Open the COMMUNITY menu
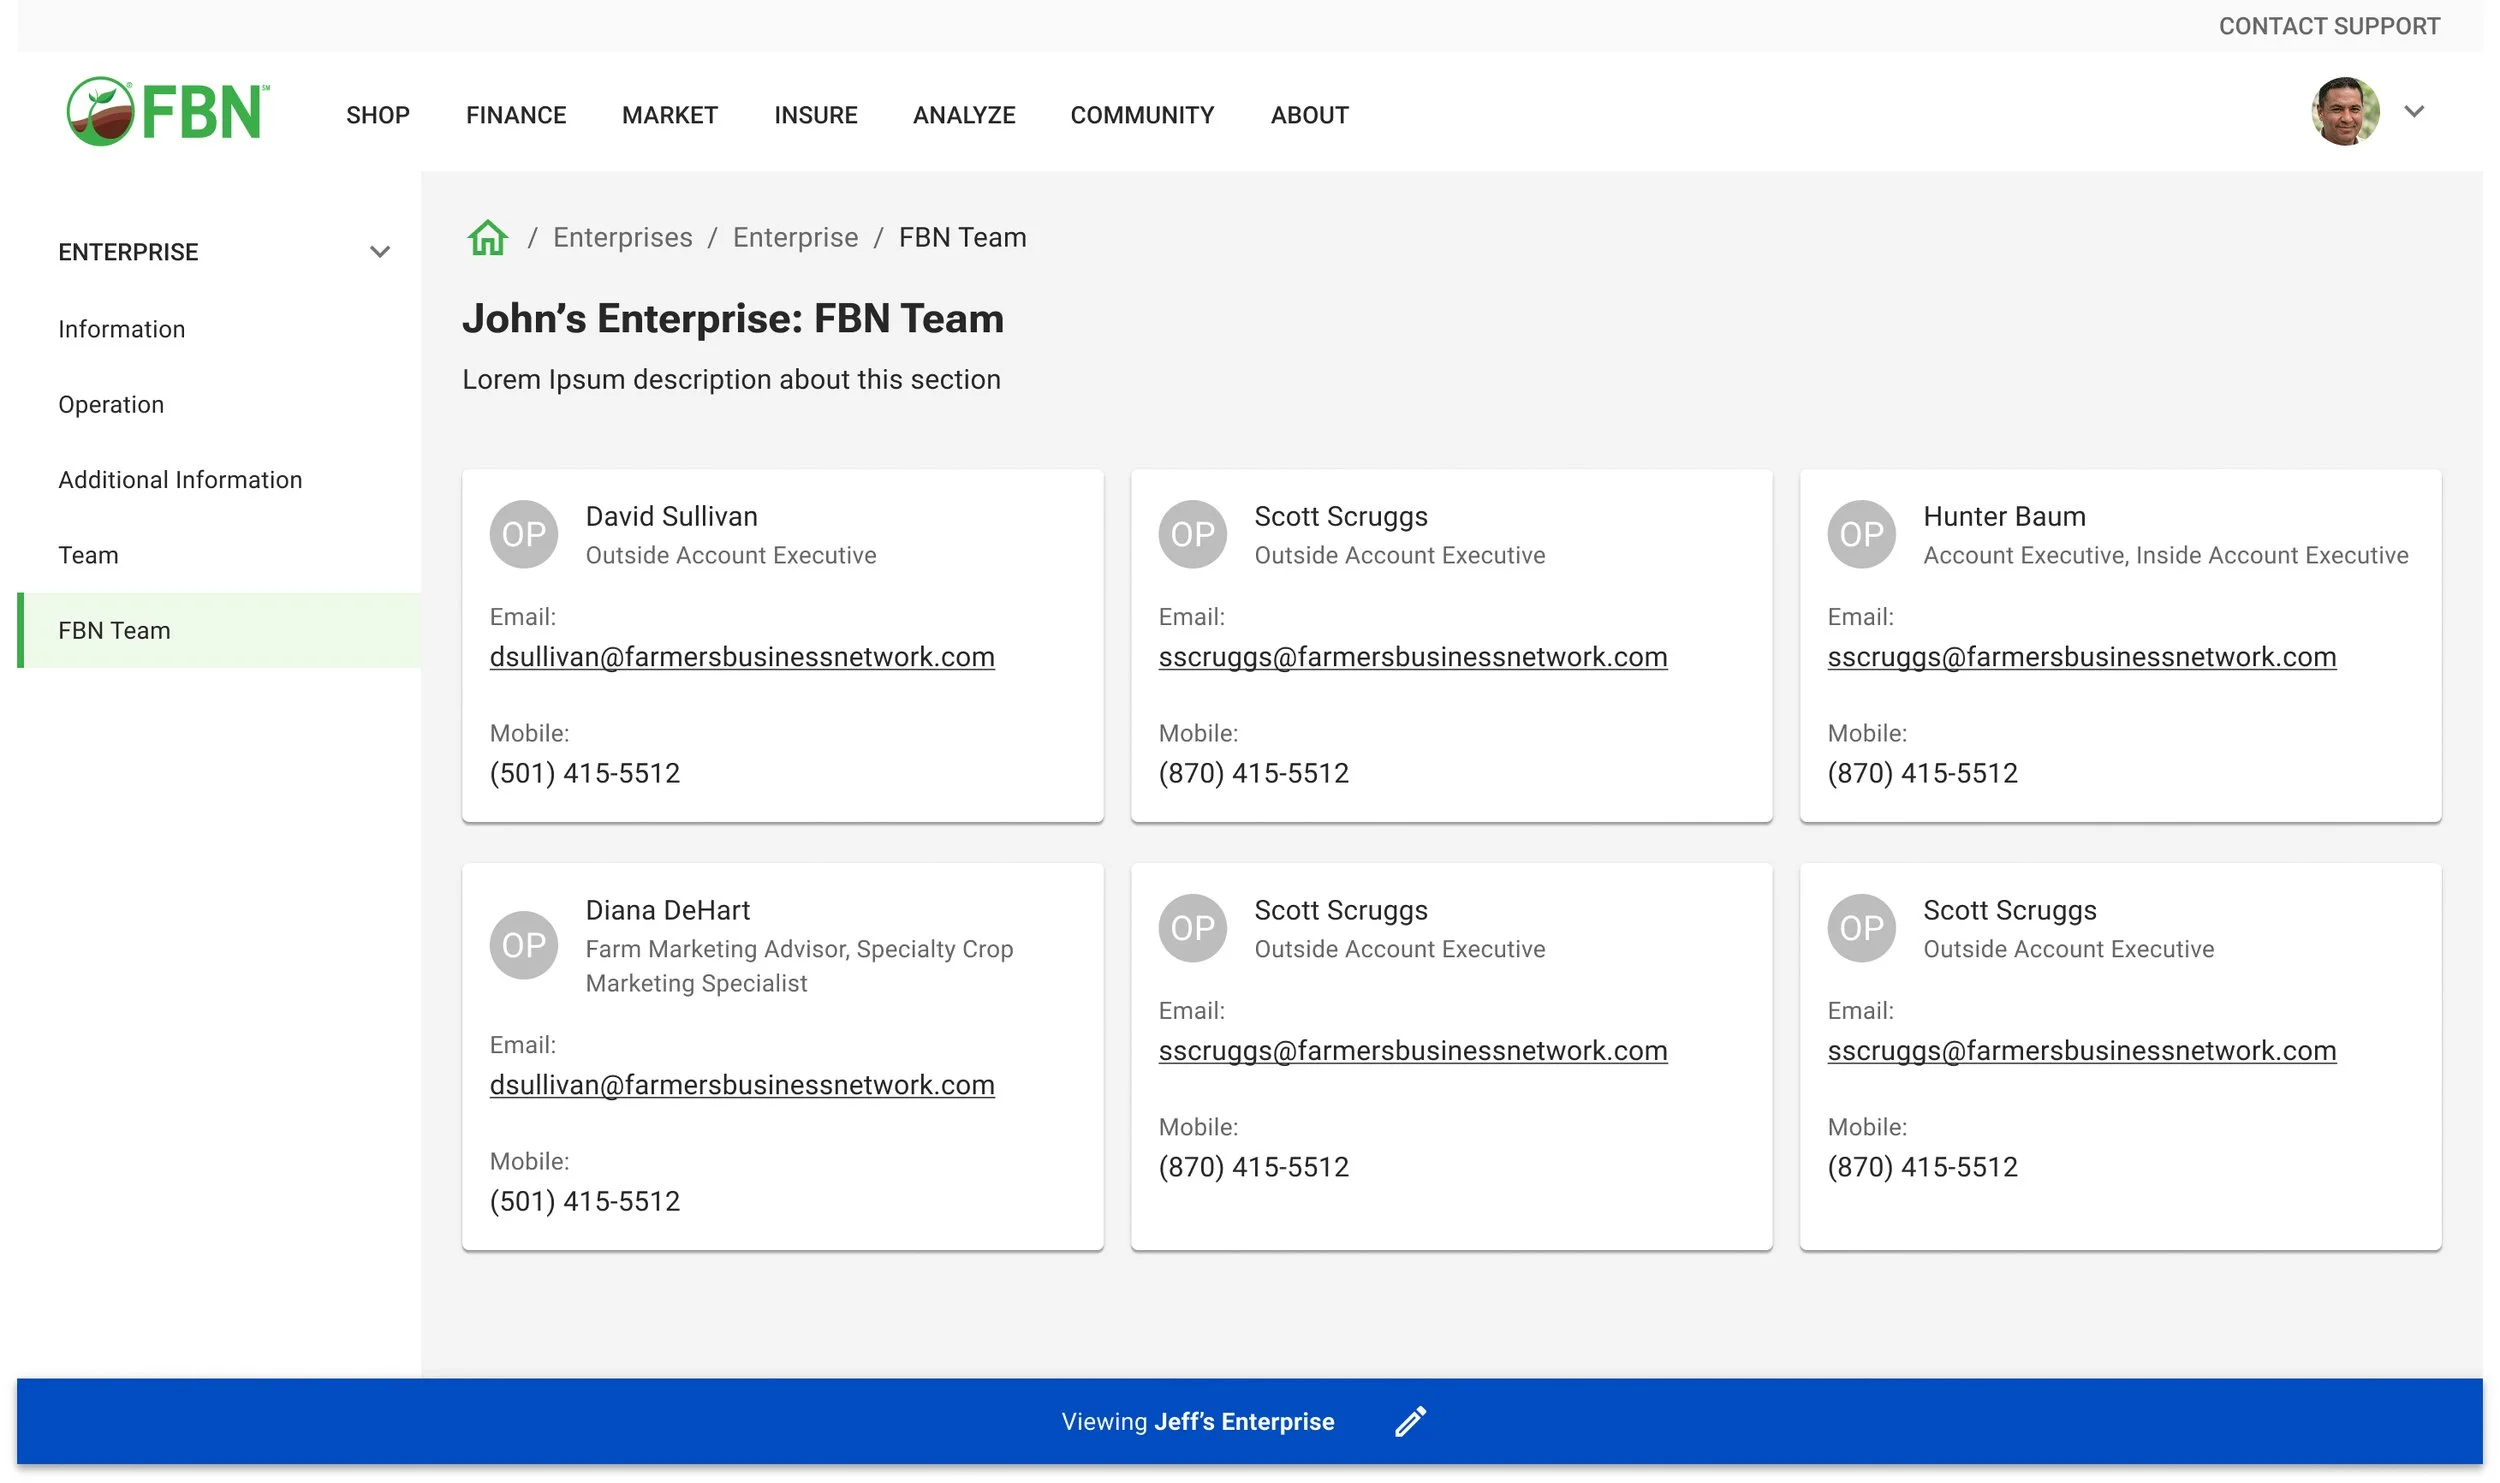The width and height of the screenshot is (2500, 1483). 1141,115
